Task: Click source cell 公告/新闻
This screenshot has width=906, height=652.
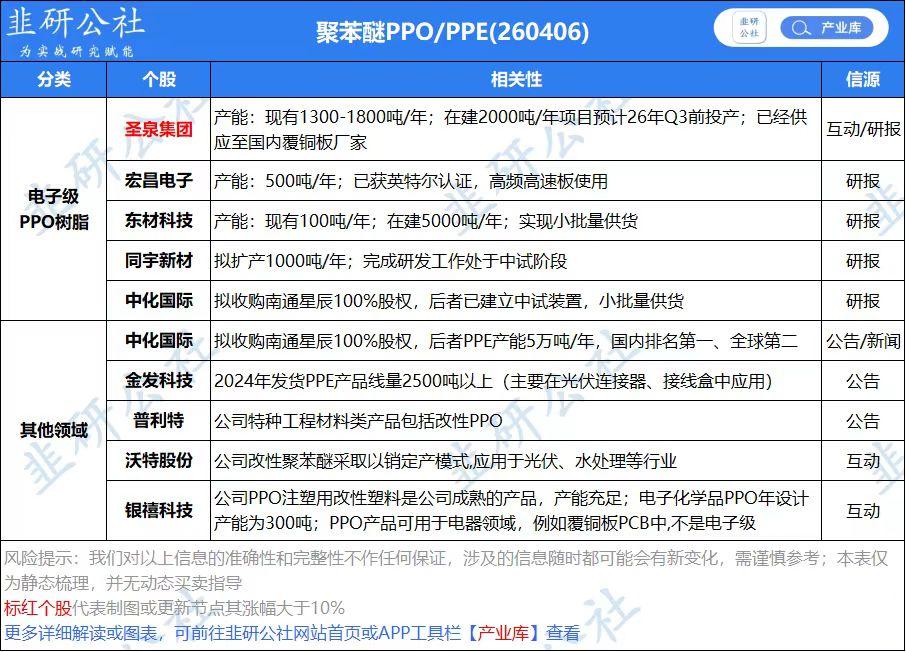Action: click(863, 341)
